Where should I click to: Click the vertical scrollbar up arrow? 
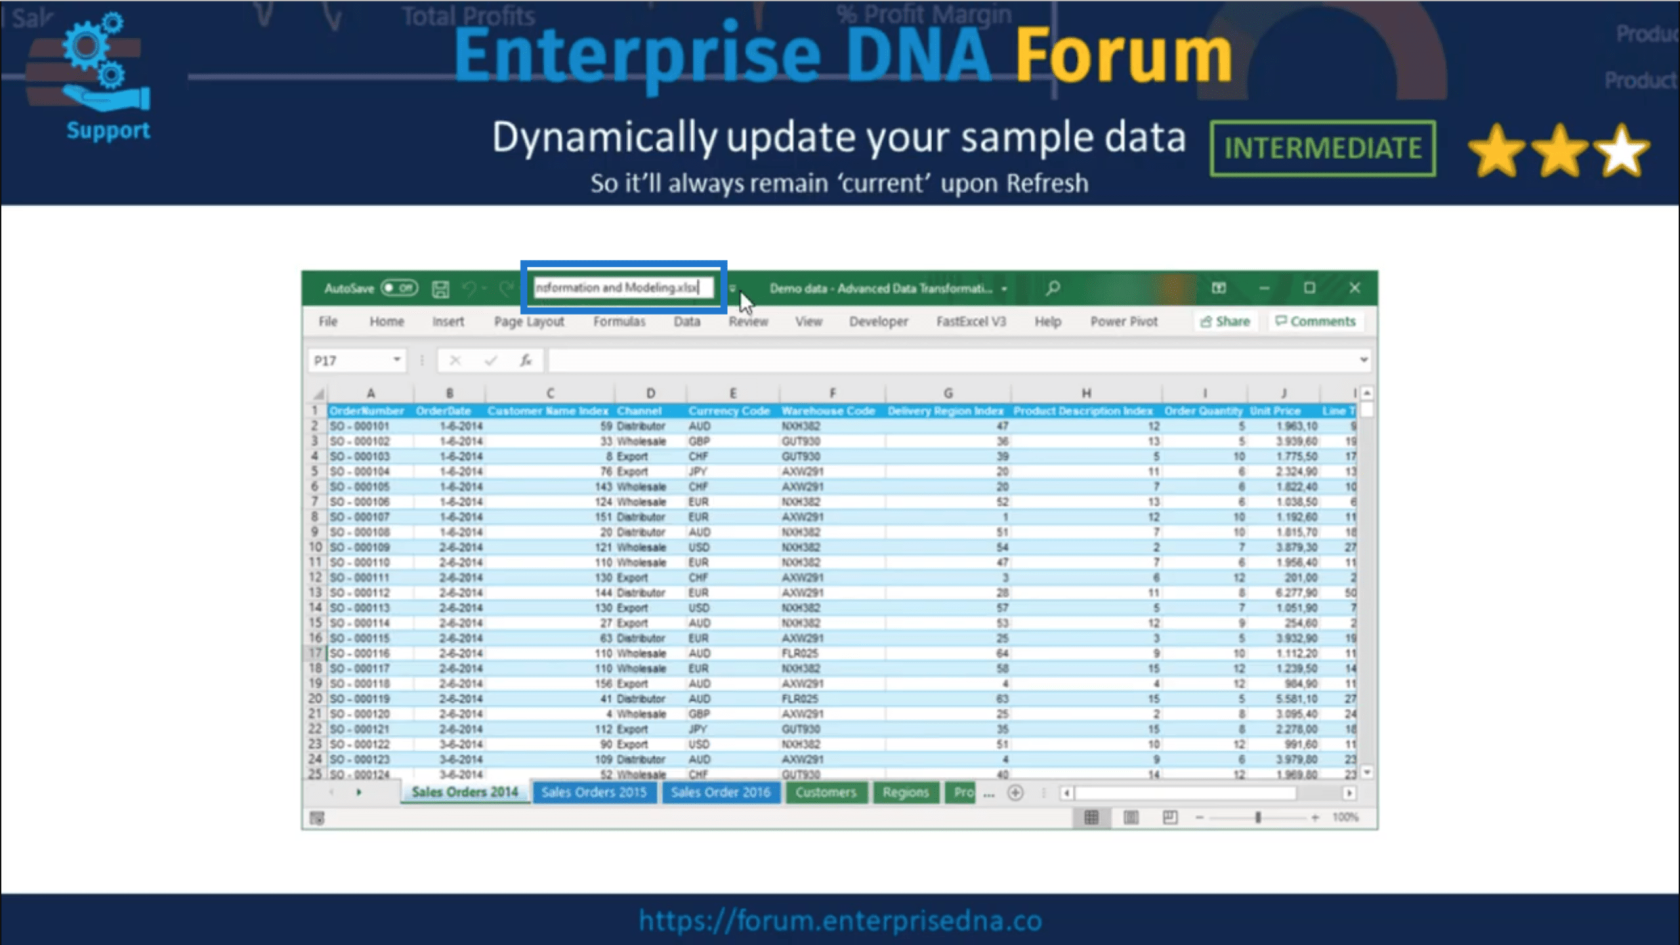point(1367,393)
